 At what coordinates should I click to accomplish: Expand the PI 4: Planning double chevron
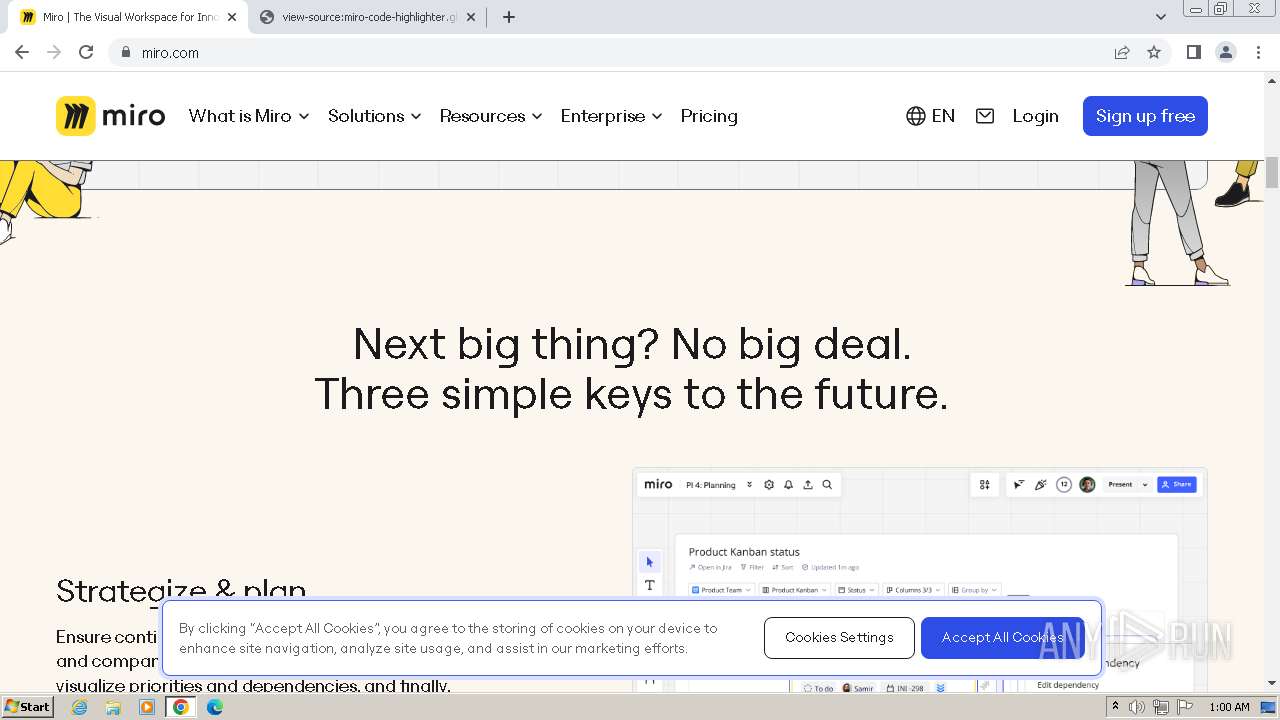click(x=749, y=485)
